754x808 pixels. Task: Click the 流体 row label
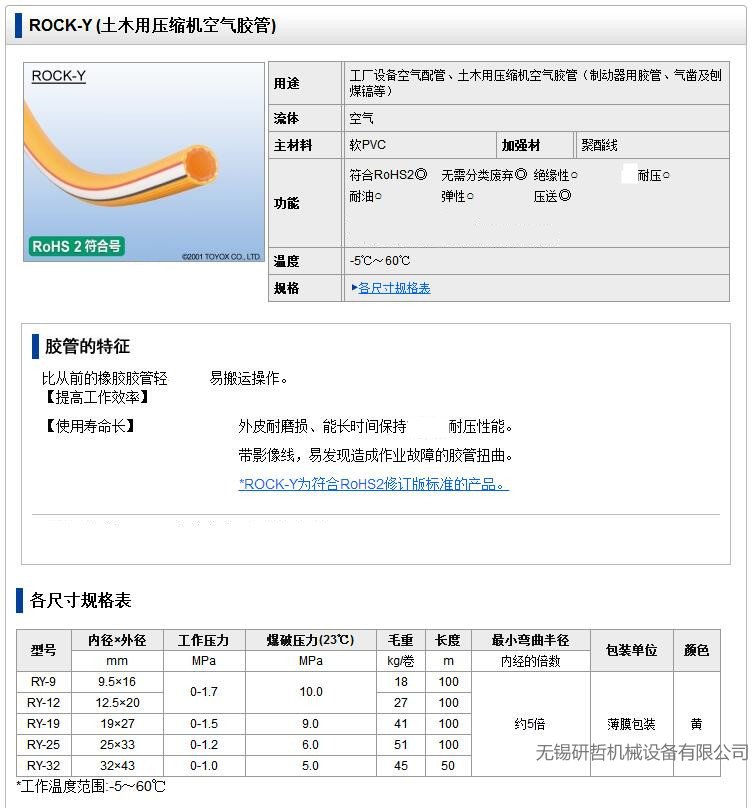coord(287,119)
